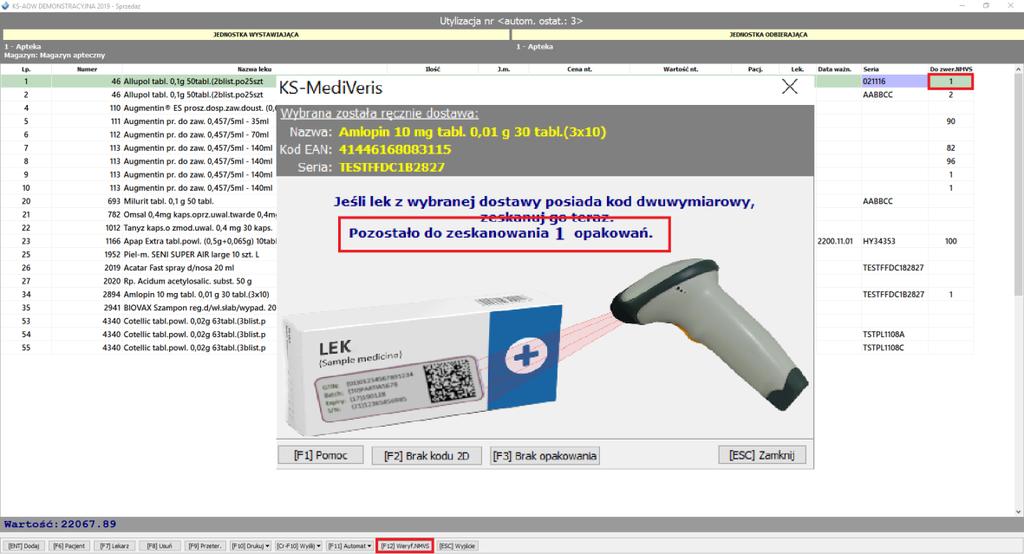Click the Wartość: 22067.89 total in status bar
The image size is (1024, 554).
pyautogui.click(x=60, y=524)
